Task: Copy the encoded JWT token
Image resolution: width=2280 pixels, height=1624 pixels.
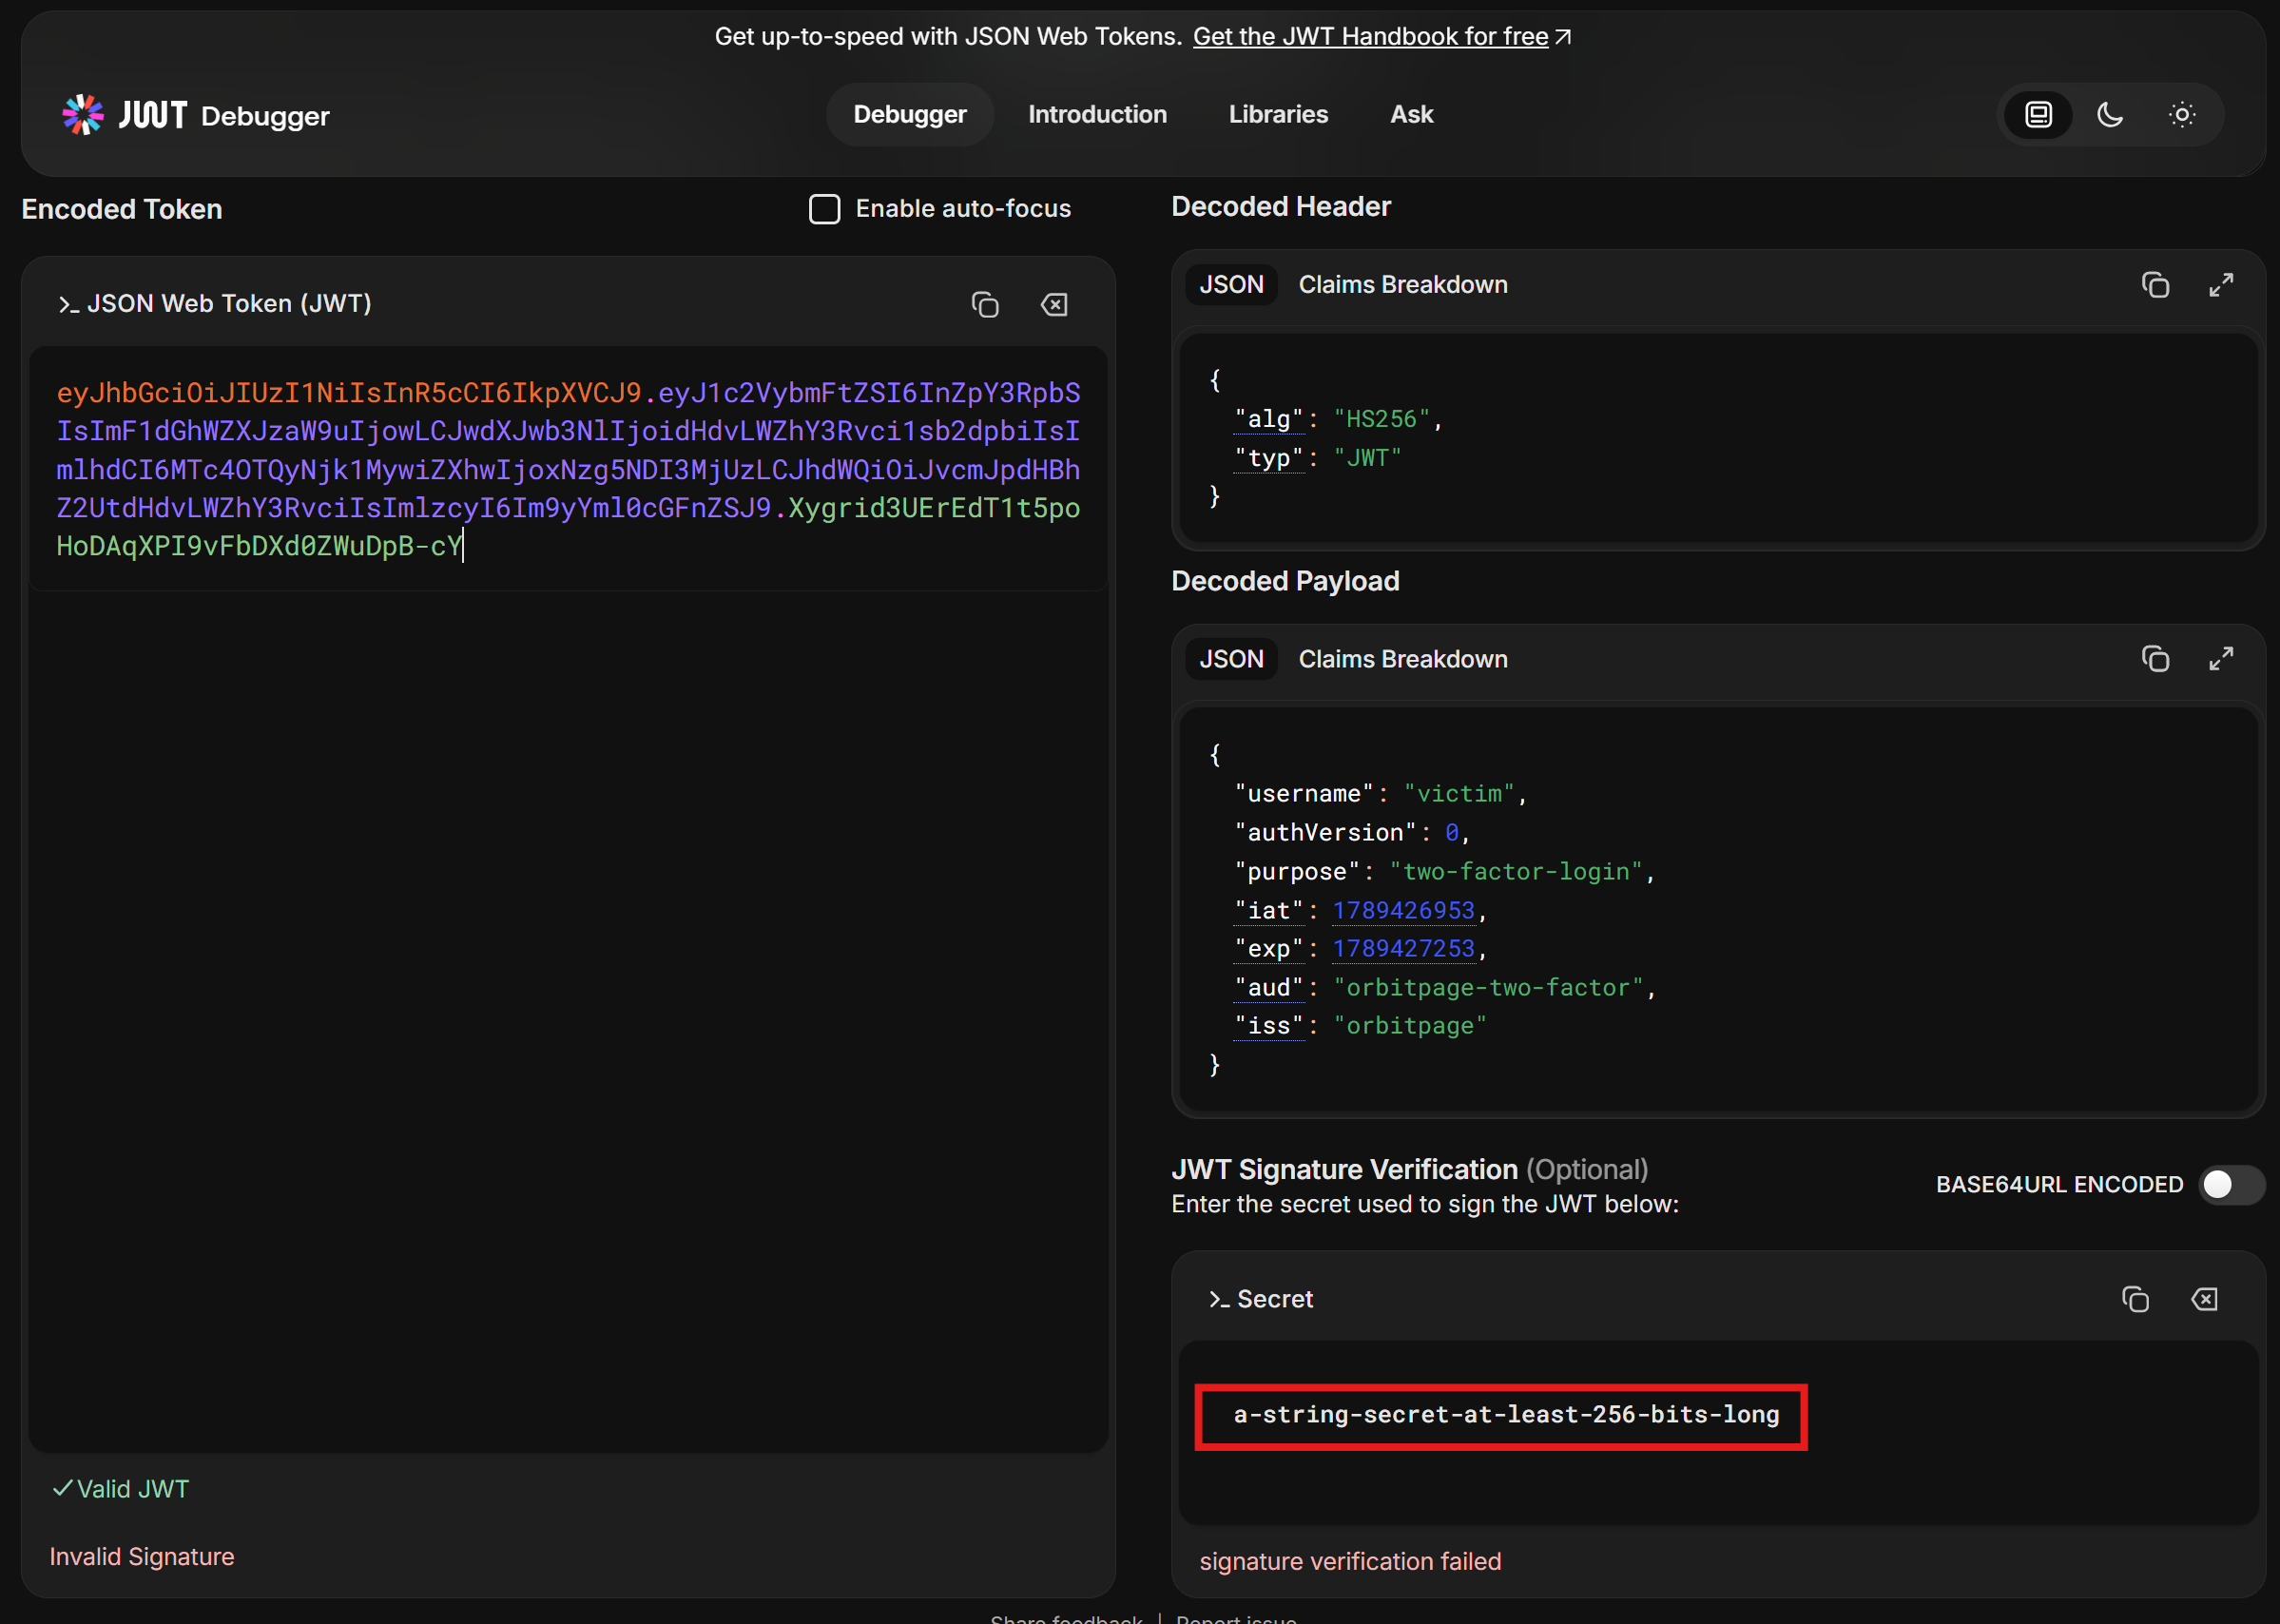Action: pyautogui.click(x=985, y=304)
